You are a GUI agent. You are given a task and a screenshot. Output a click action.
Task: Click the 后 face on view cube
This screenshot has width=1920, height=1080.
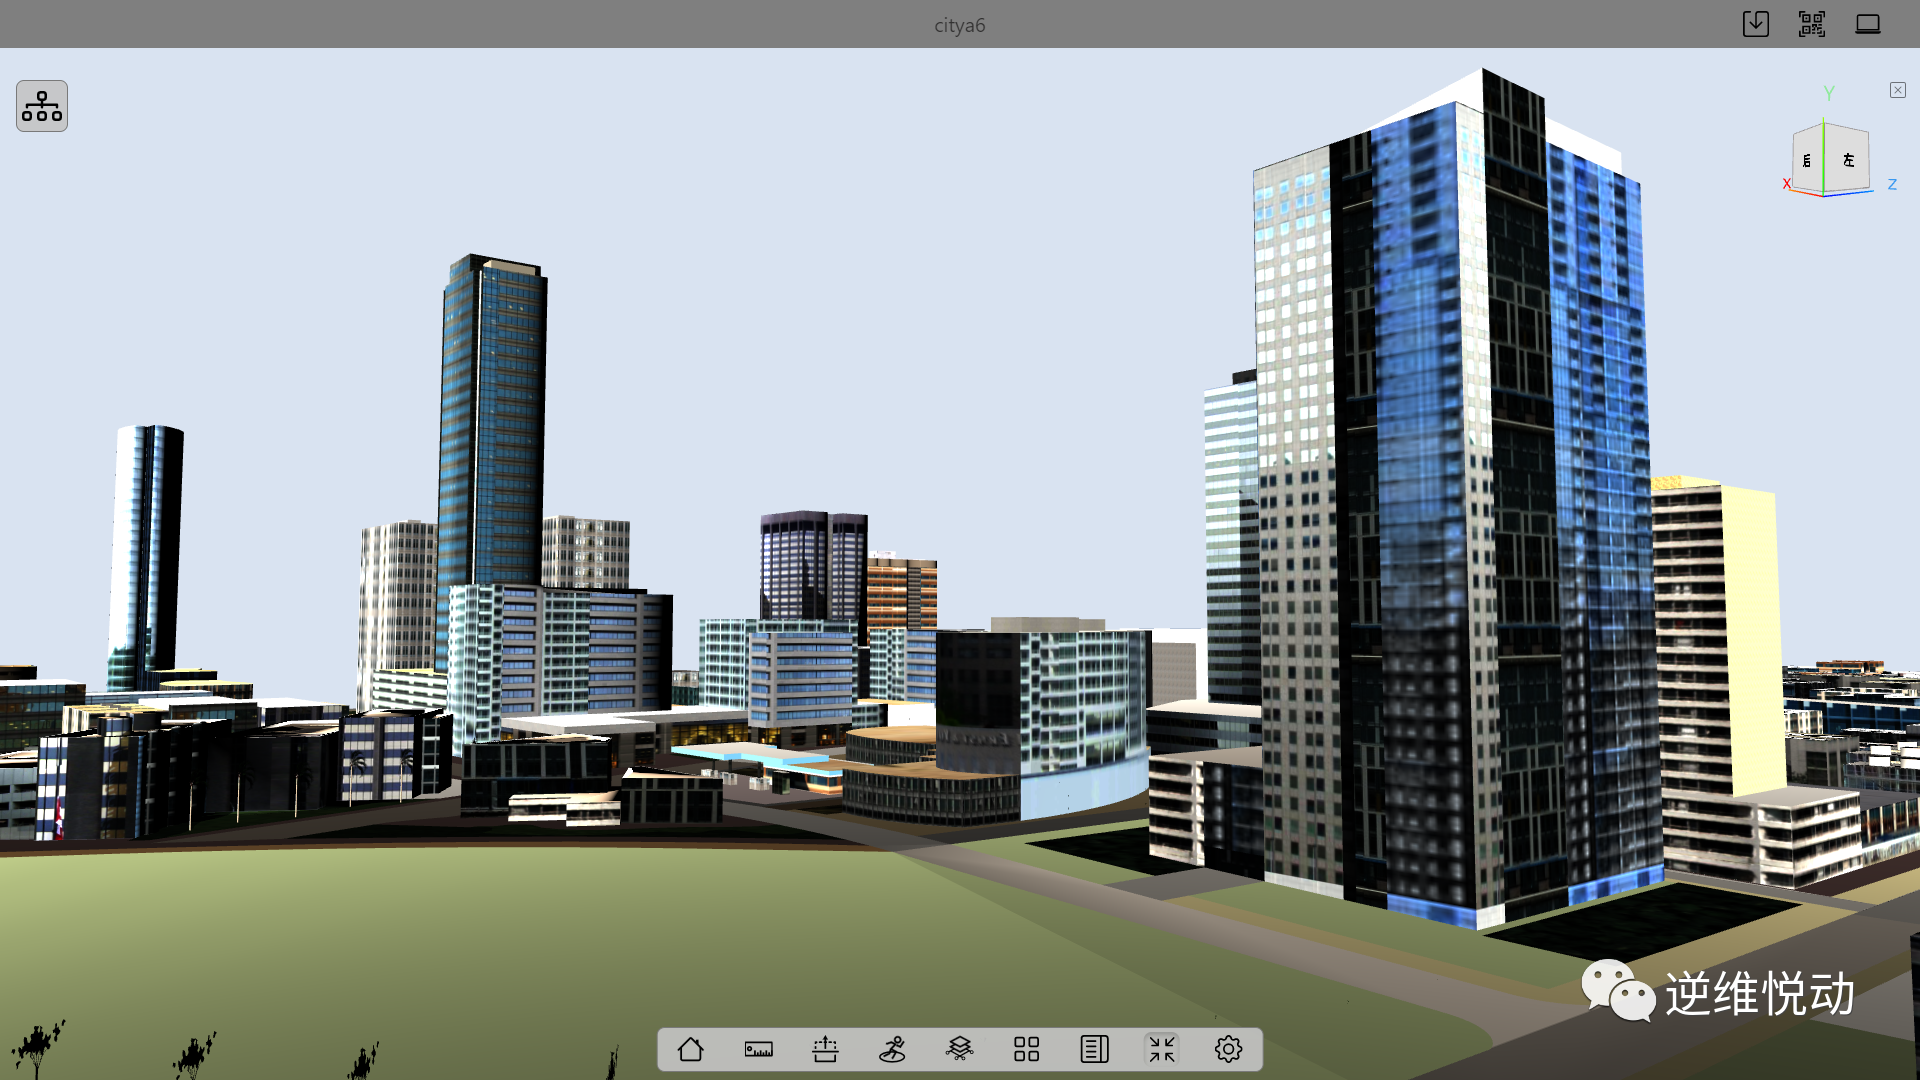point(1807,161)
